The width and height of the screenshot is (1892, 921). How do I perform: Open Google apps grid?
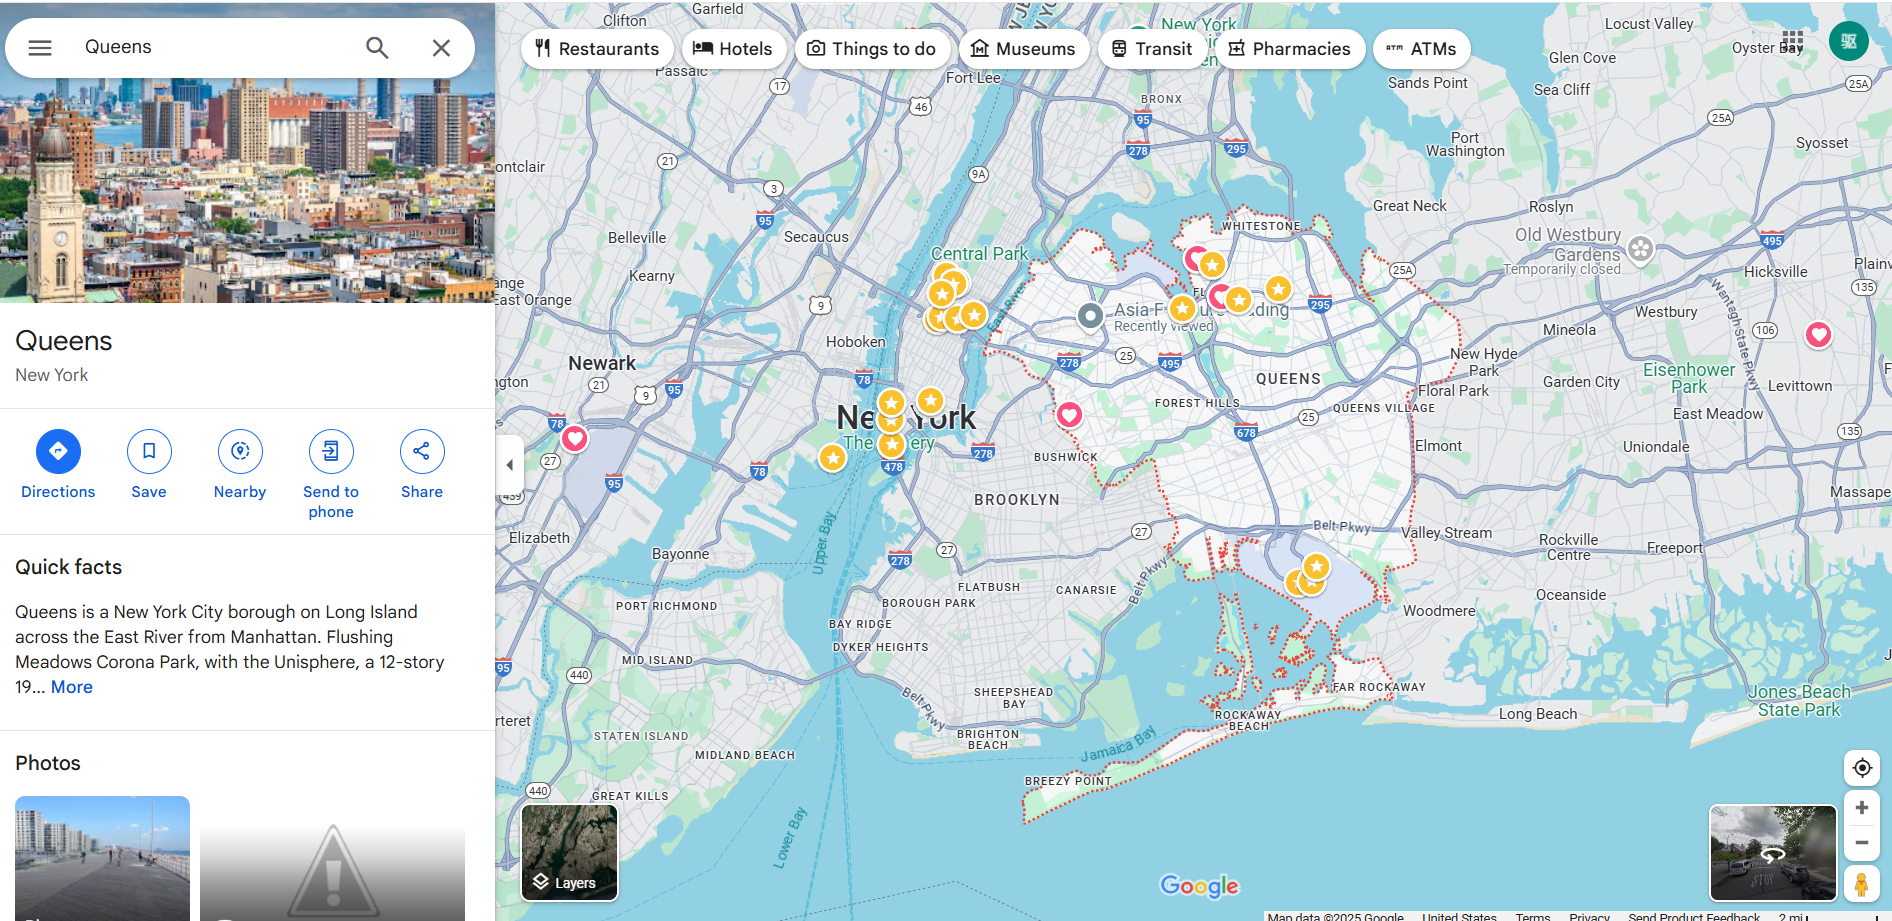pos(1792,42)
